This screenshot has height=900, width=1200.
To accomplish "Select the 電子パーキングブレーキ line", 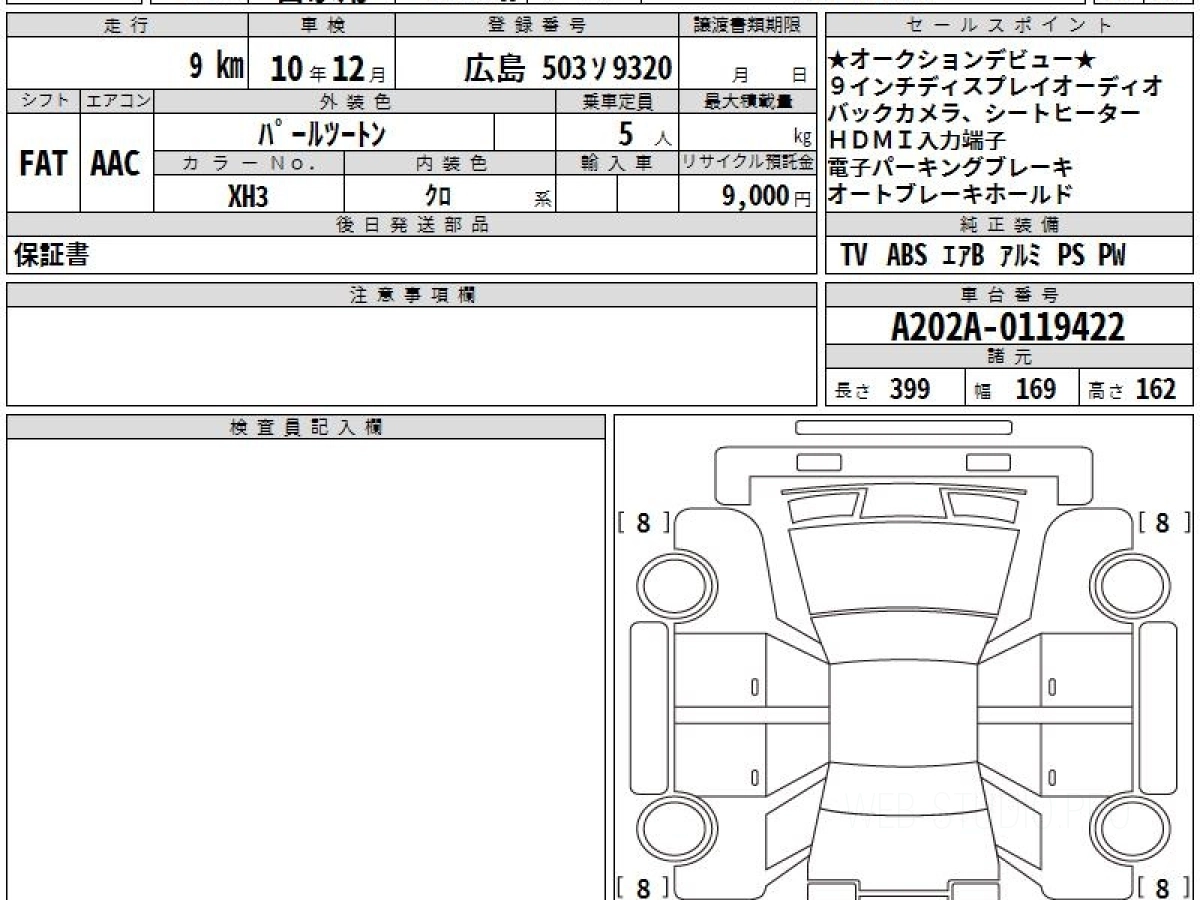I will point(951,166).
